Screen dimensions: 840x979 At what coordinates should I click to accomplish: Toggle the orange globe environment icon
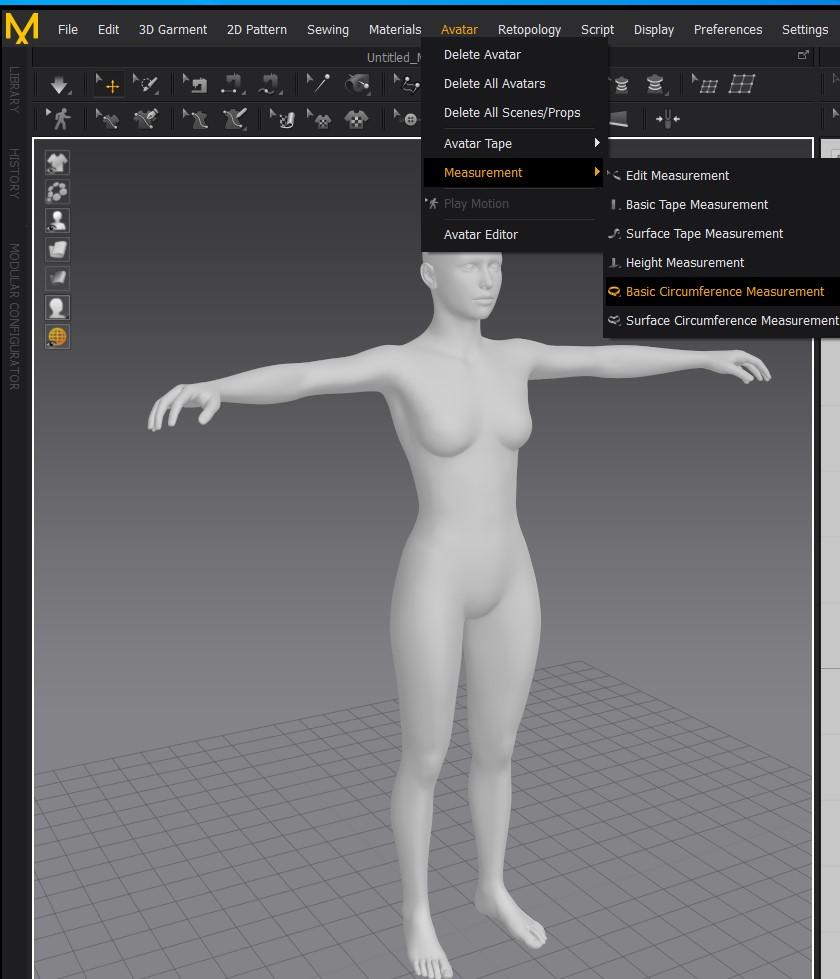[57, 337]
